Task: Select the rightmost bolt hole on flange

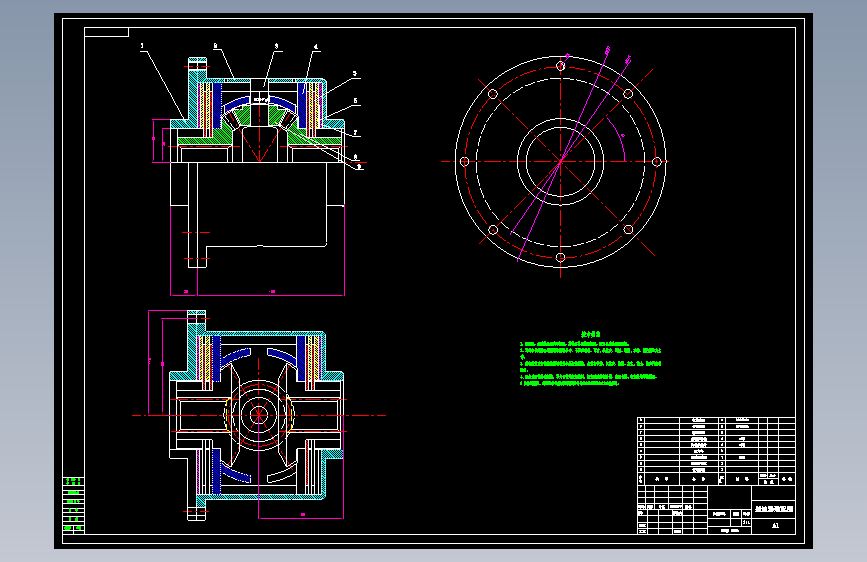Action: [x=656, y=162]
